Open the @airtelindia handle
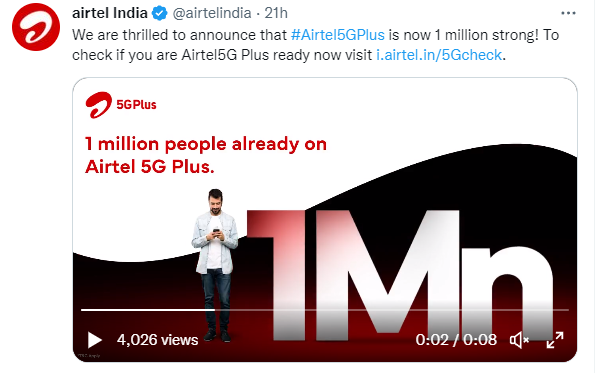 coord(212,13)
